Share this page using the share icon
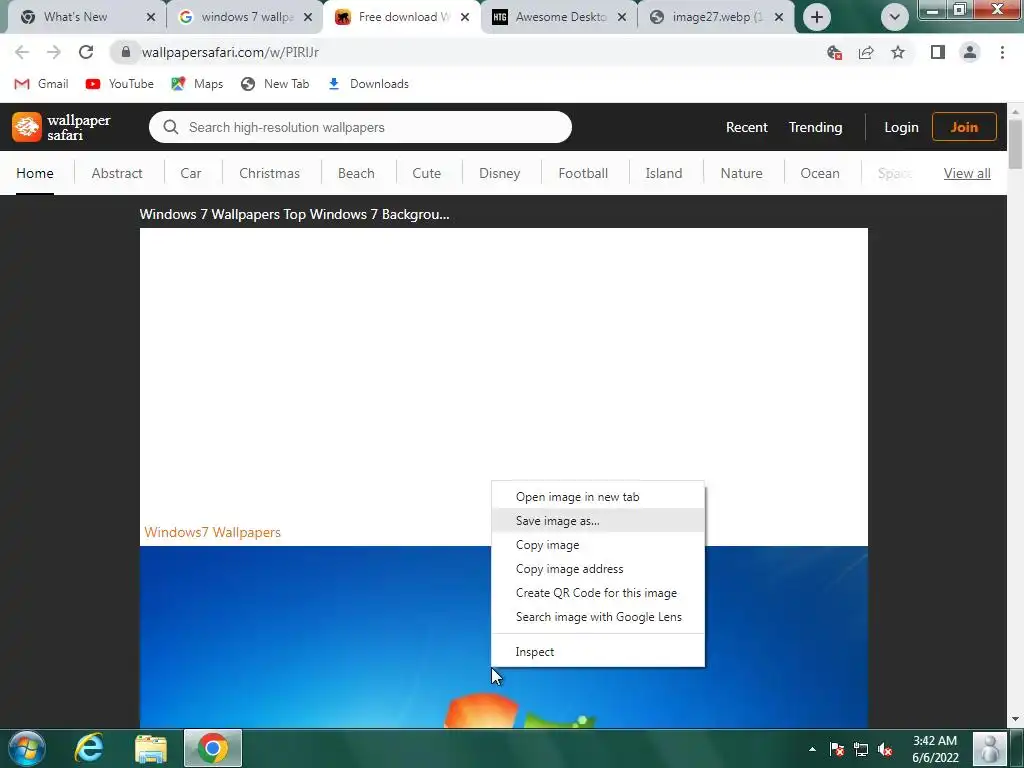The height and width of the screenshot is (768, 1024). [x=866, y=52]
